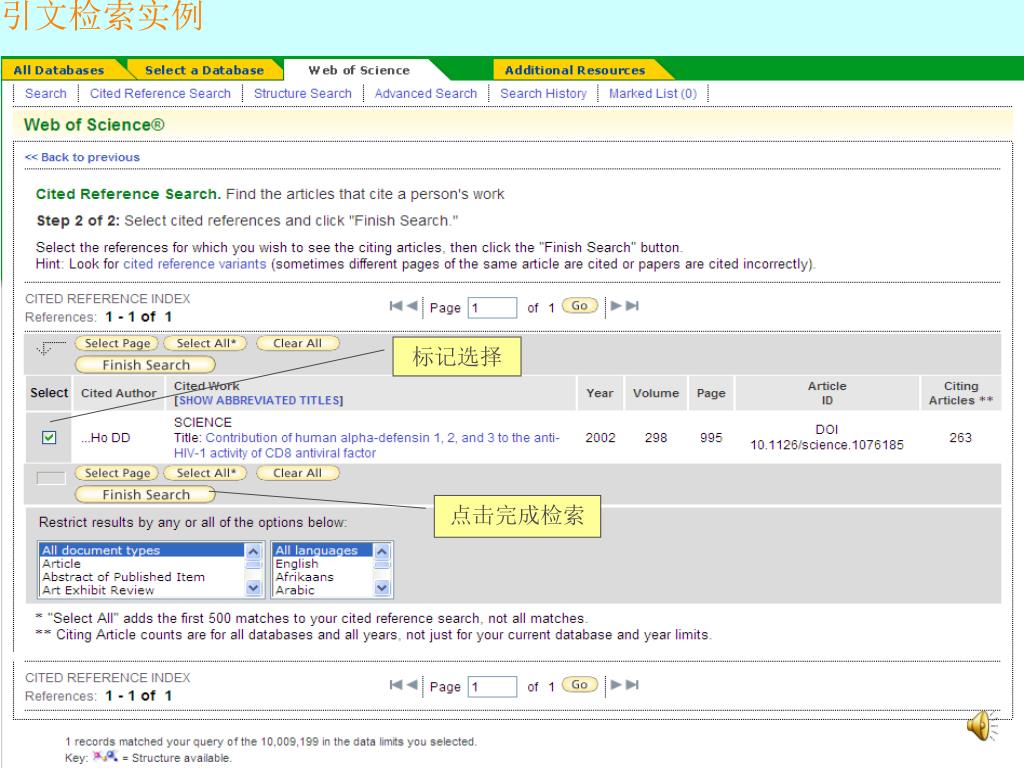The image size is (1024, 768).
Task: Click the speaker audio icon
Action: point(982,726)
